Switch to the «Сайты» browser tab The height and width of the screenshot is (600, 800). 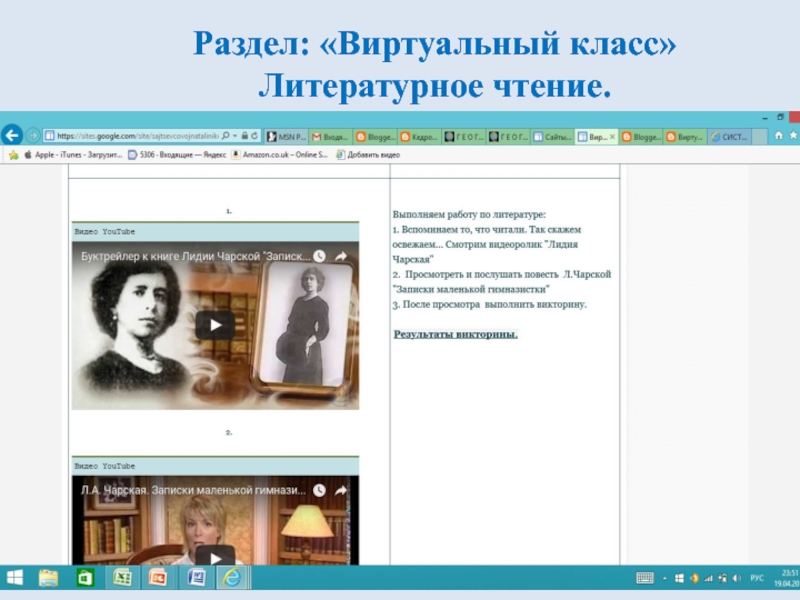(x=551, y=136)
